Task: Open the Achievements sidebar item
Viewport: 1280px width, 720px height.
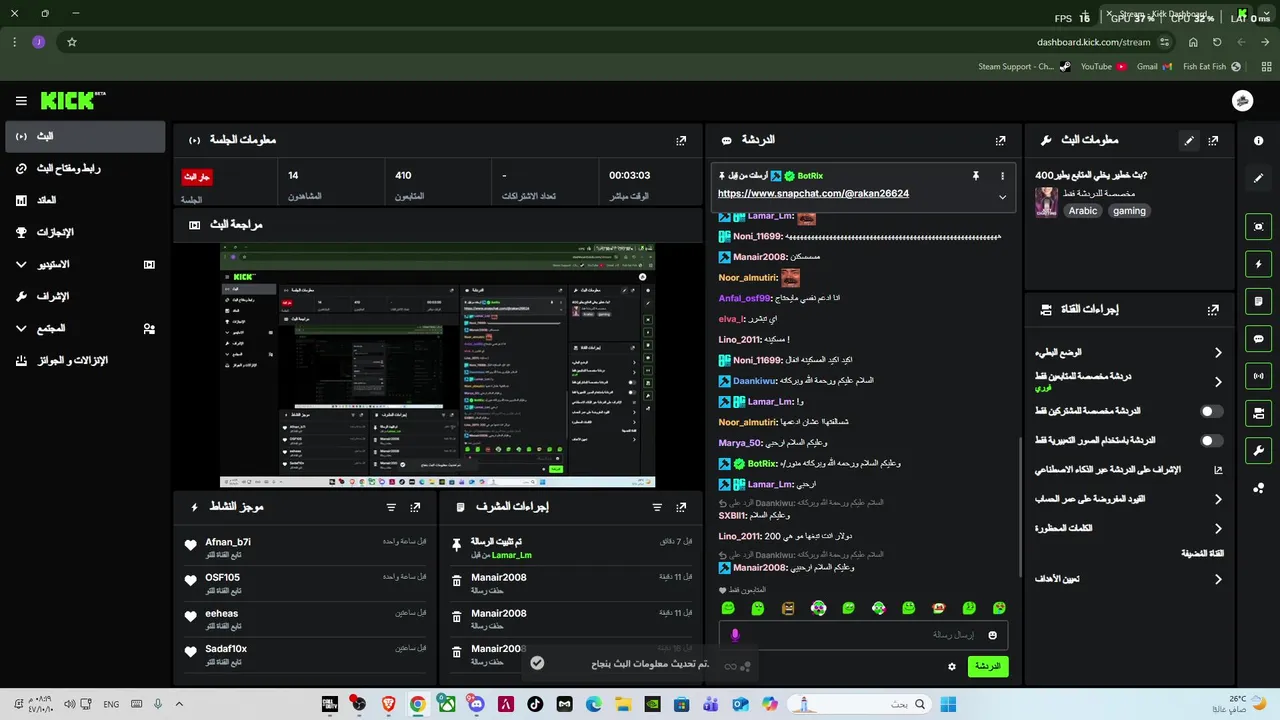Action: (85, 232)
